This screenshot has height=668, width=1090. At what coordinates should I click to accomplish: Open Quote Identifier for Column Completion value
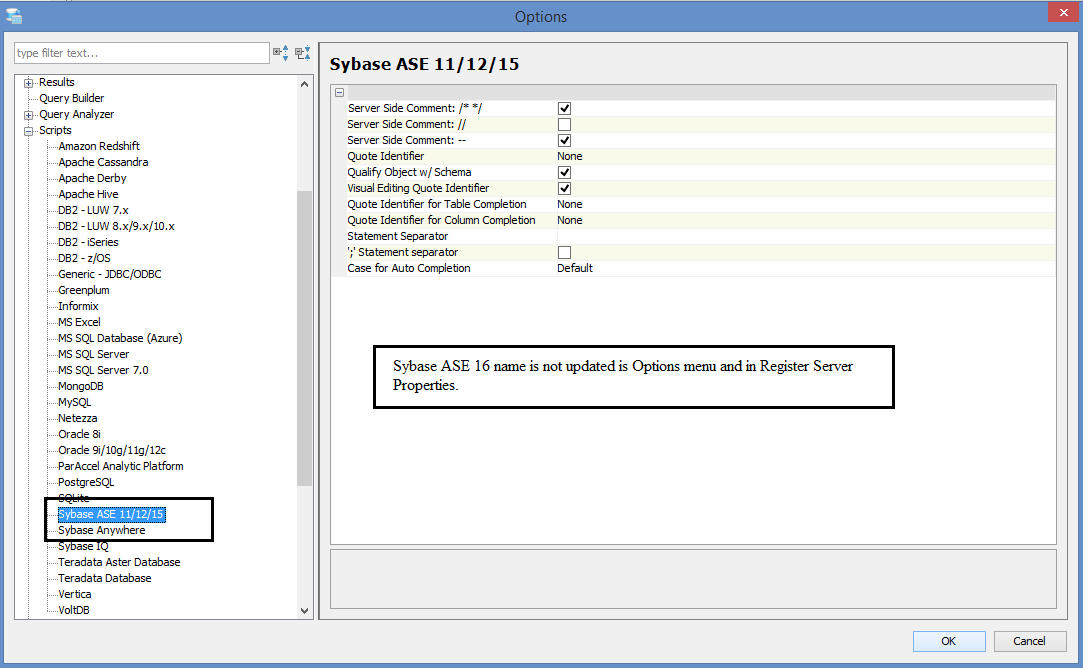(569, 220)
